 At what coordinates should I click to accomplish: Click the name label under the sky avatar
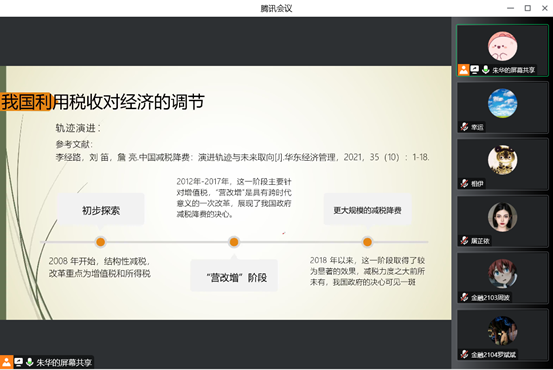point(477,127)
